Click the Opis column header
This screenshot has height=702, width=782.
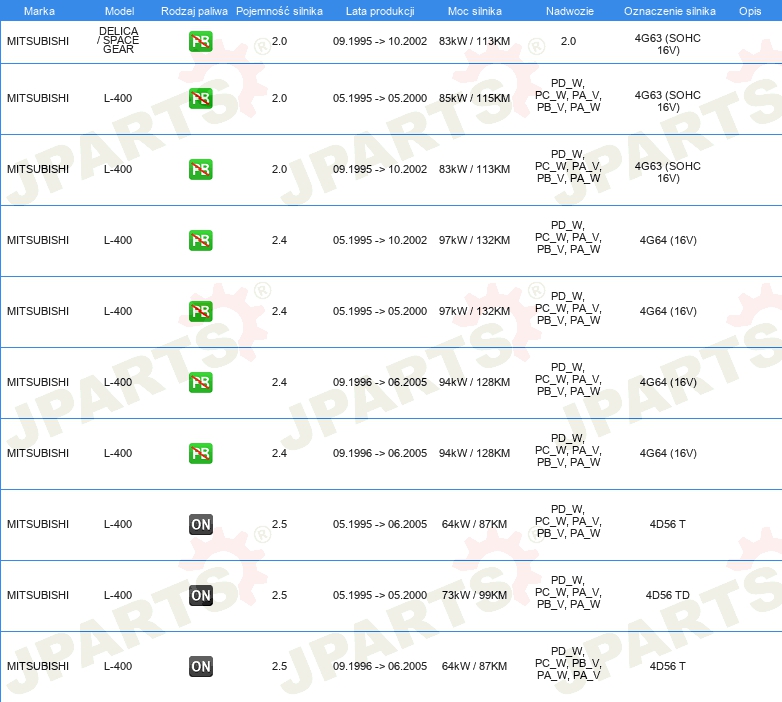tap(750, 11)
